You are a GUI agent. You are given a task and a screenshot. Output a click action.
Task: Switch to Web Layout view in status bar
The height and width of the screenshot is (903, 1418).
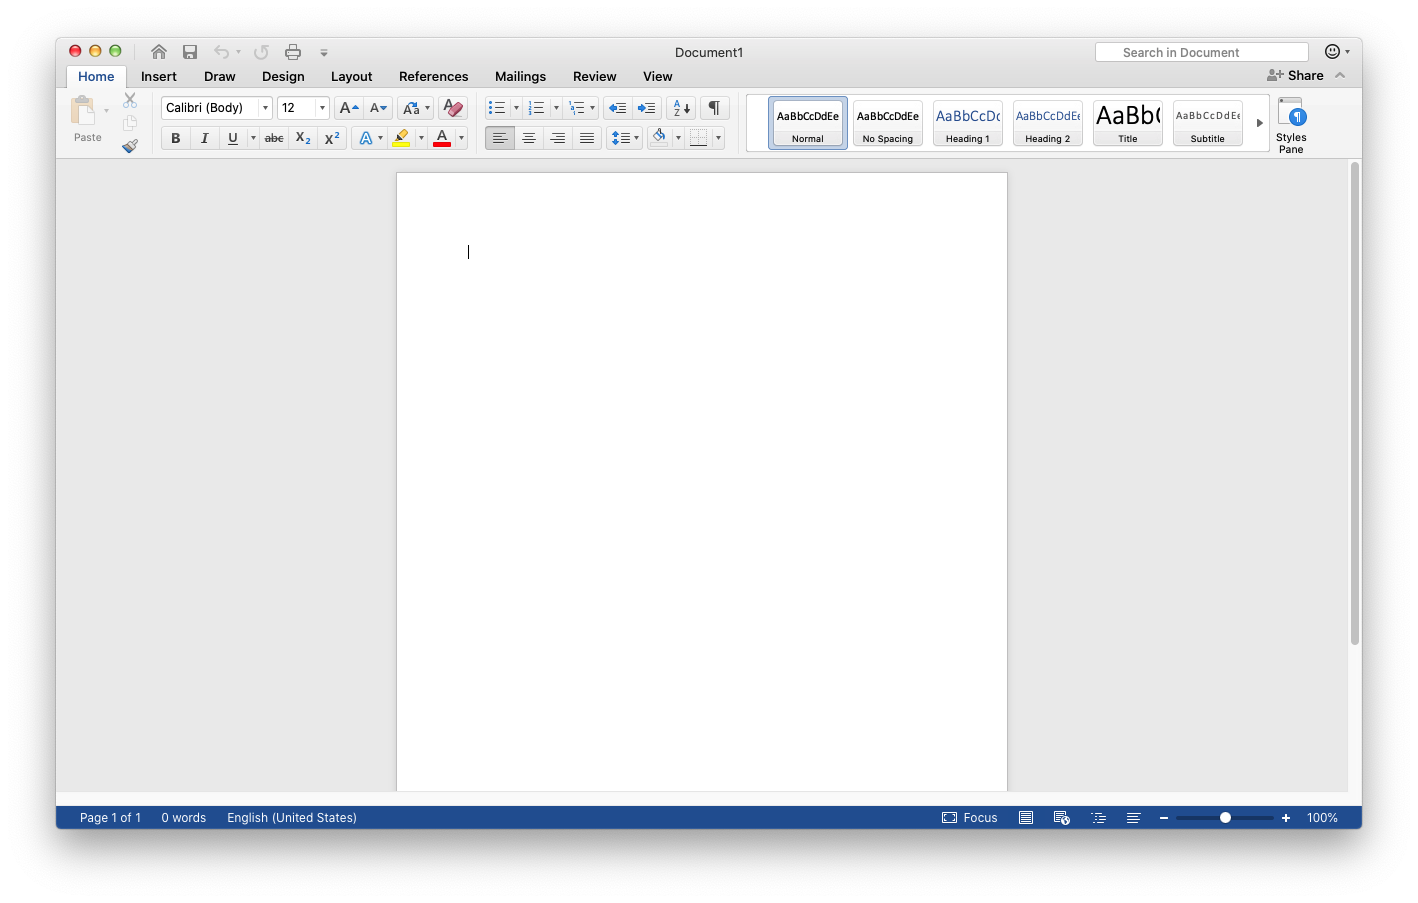1062,818
